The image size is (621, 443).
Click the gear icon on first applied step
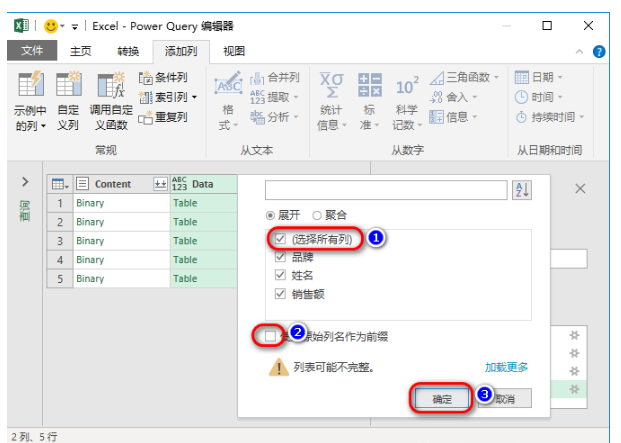[574, 336]
